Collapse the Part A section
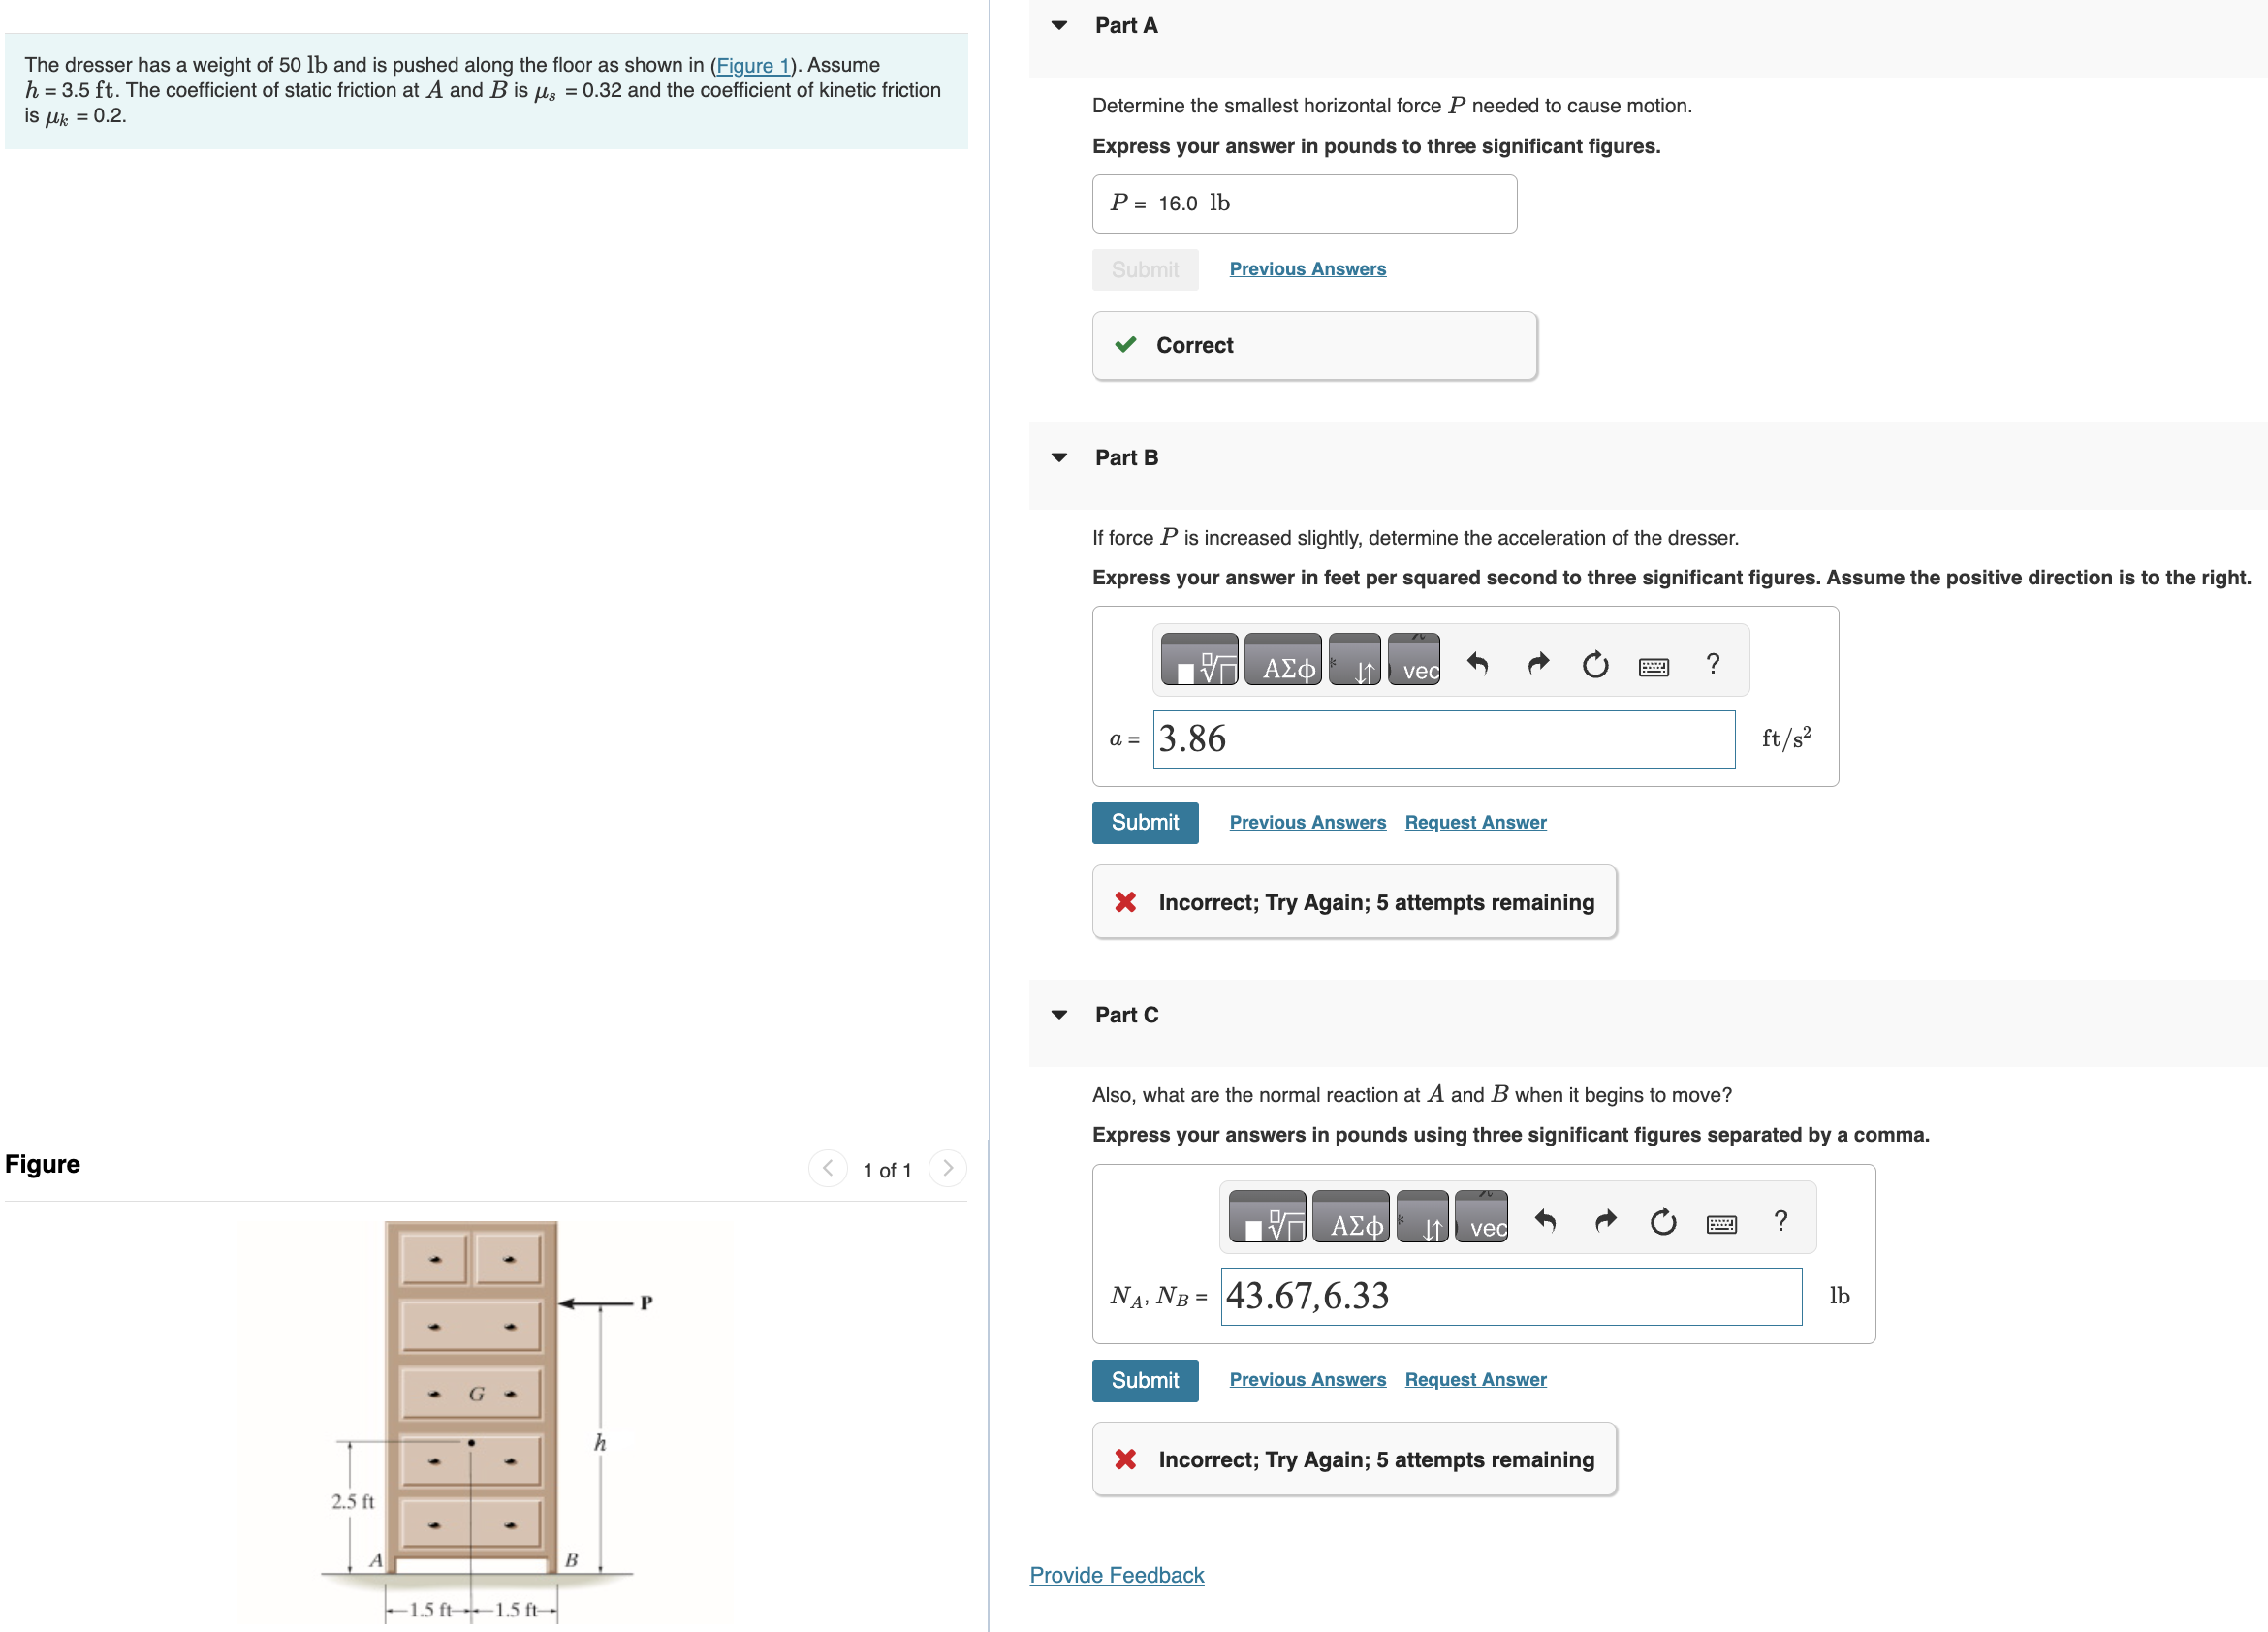Image resolution: width=2268 pixels, height=1632 pixels. (1059, 26)
